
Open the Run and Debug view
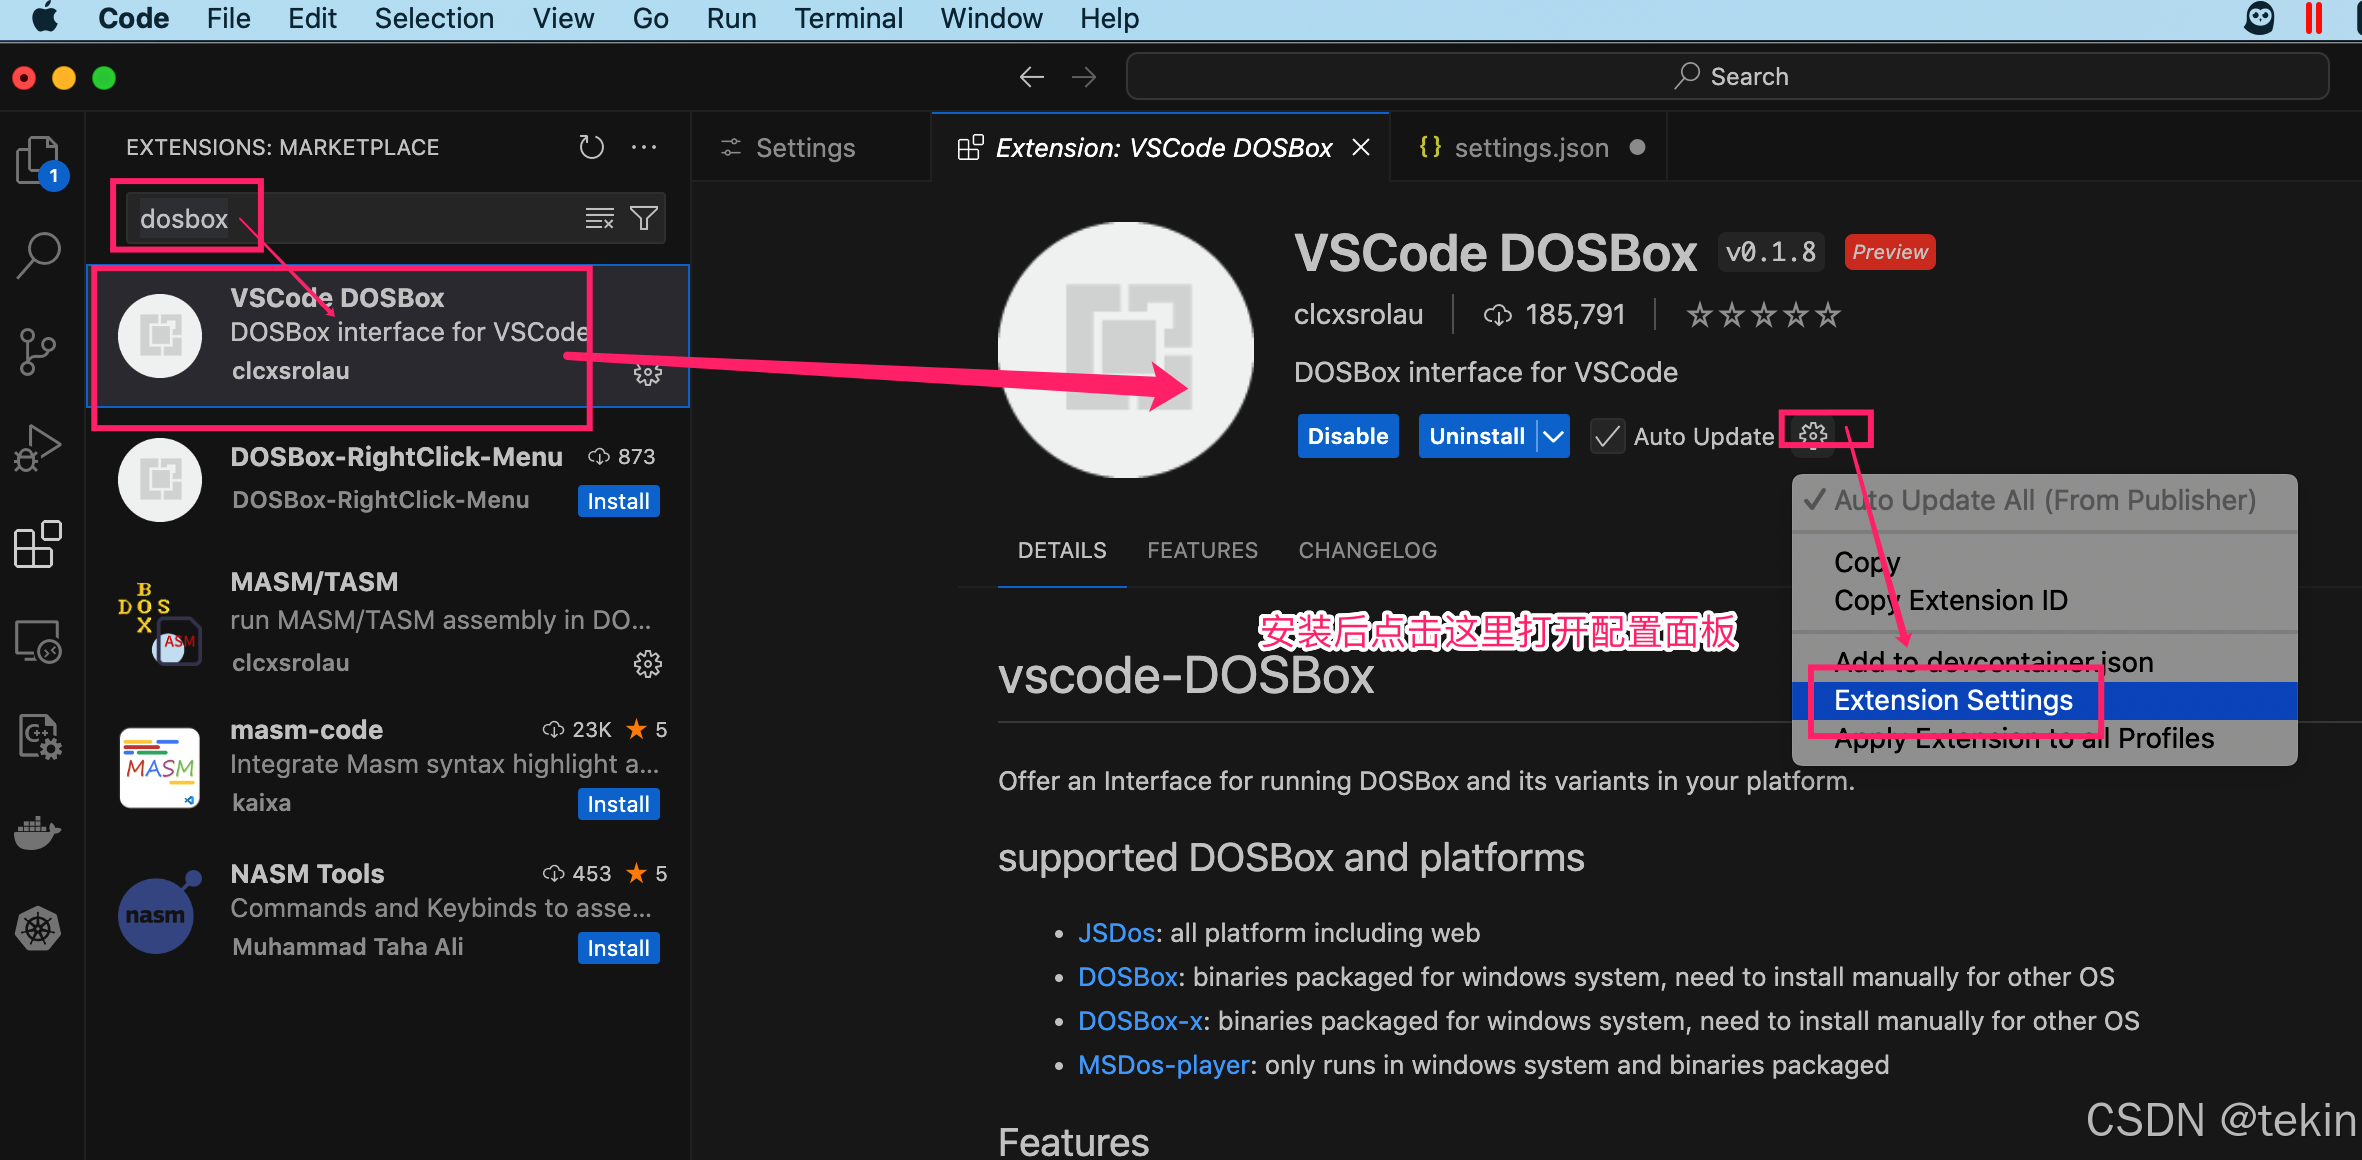coord(38,448)
